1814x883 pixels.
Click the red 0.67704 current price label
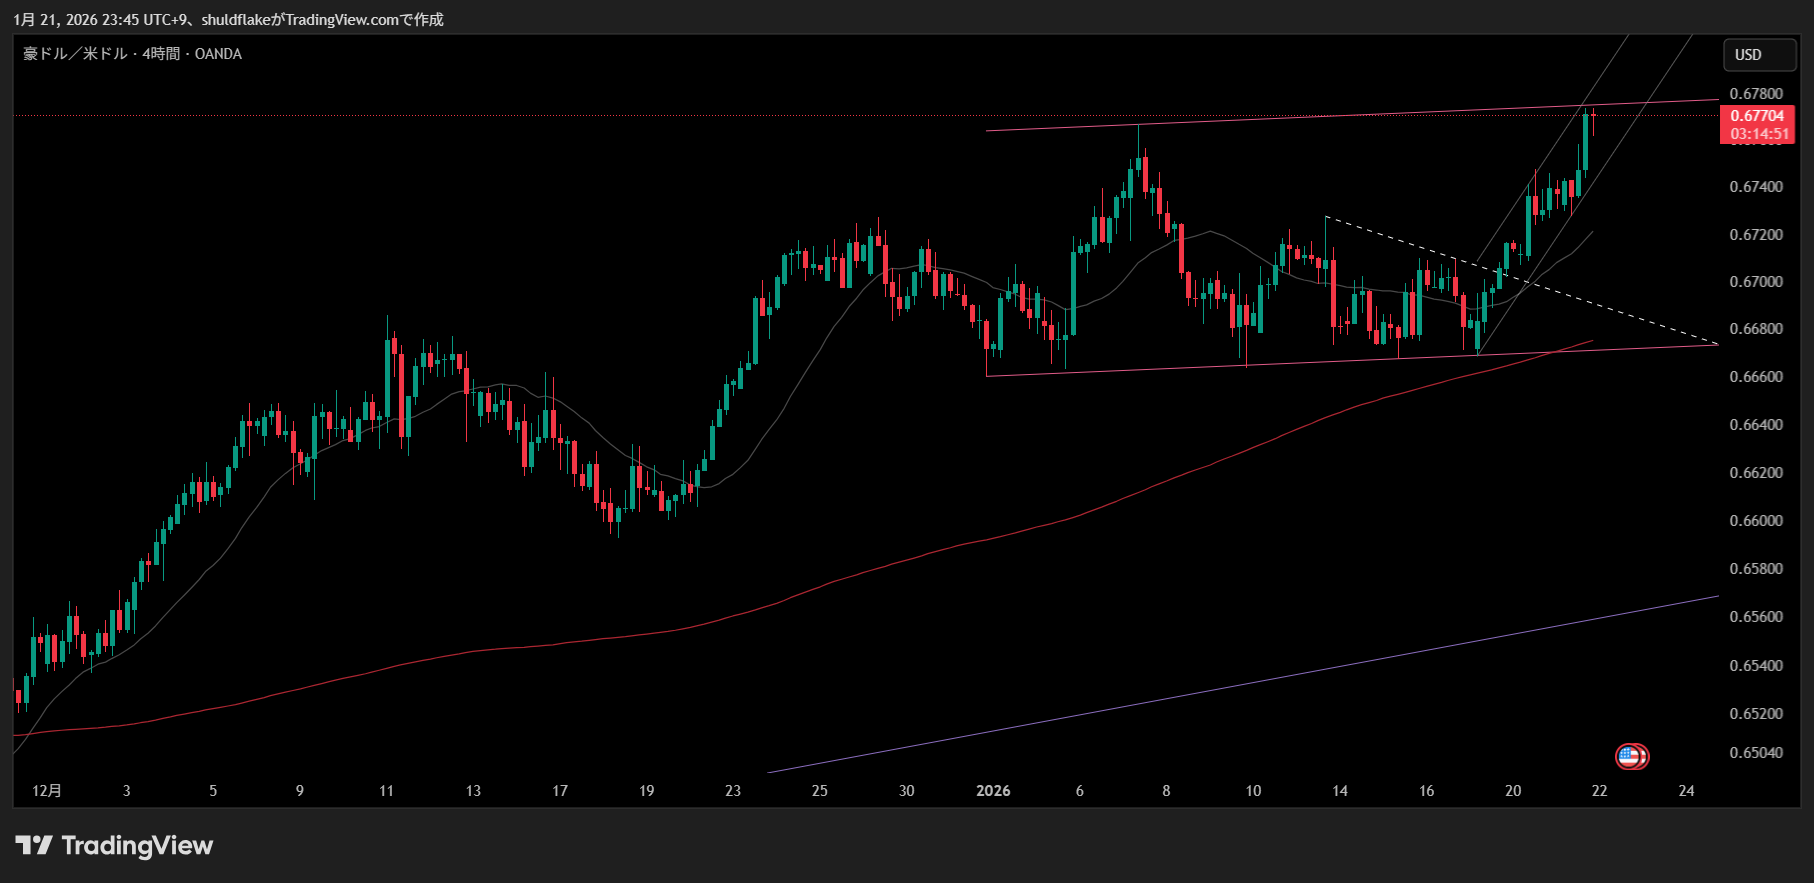pyautogui.click(x=1757, y=116)
